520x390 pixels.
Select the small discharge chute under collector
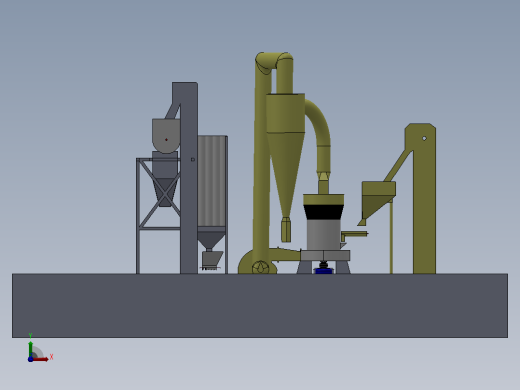pos(212,259)
